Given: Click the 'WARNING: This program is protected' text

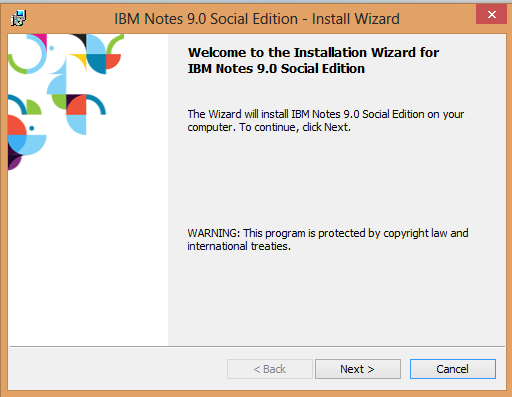Looking at the screenshot, I should tap(327, 239).
